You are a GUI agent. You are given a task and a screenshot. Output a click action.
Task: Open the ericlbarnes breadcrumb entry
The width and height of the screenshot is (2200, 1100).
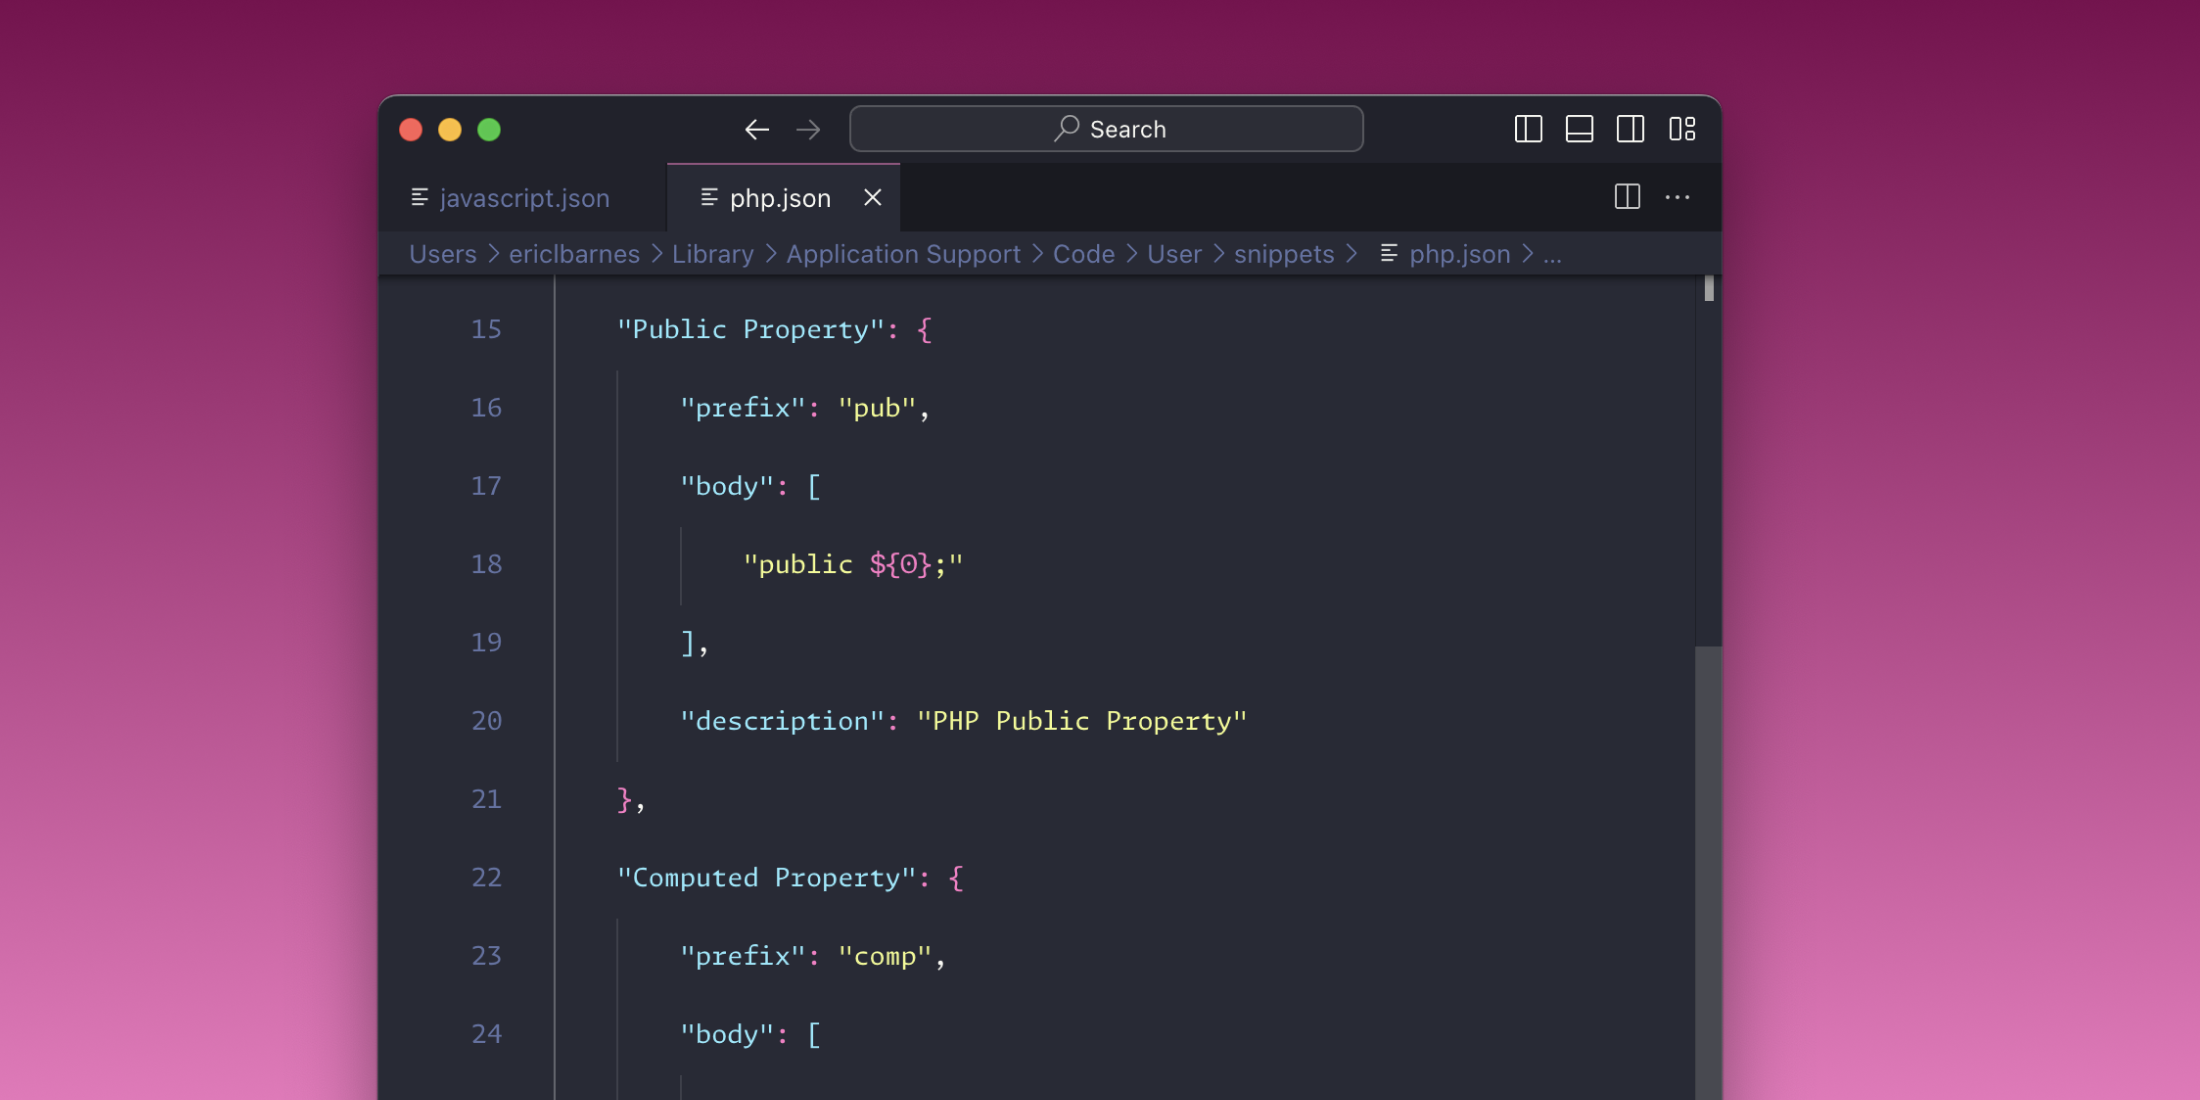pos(574,254)
